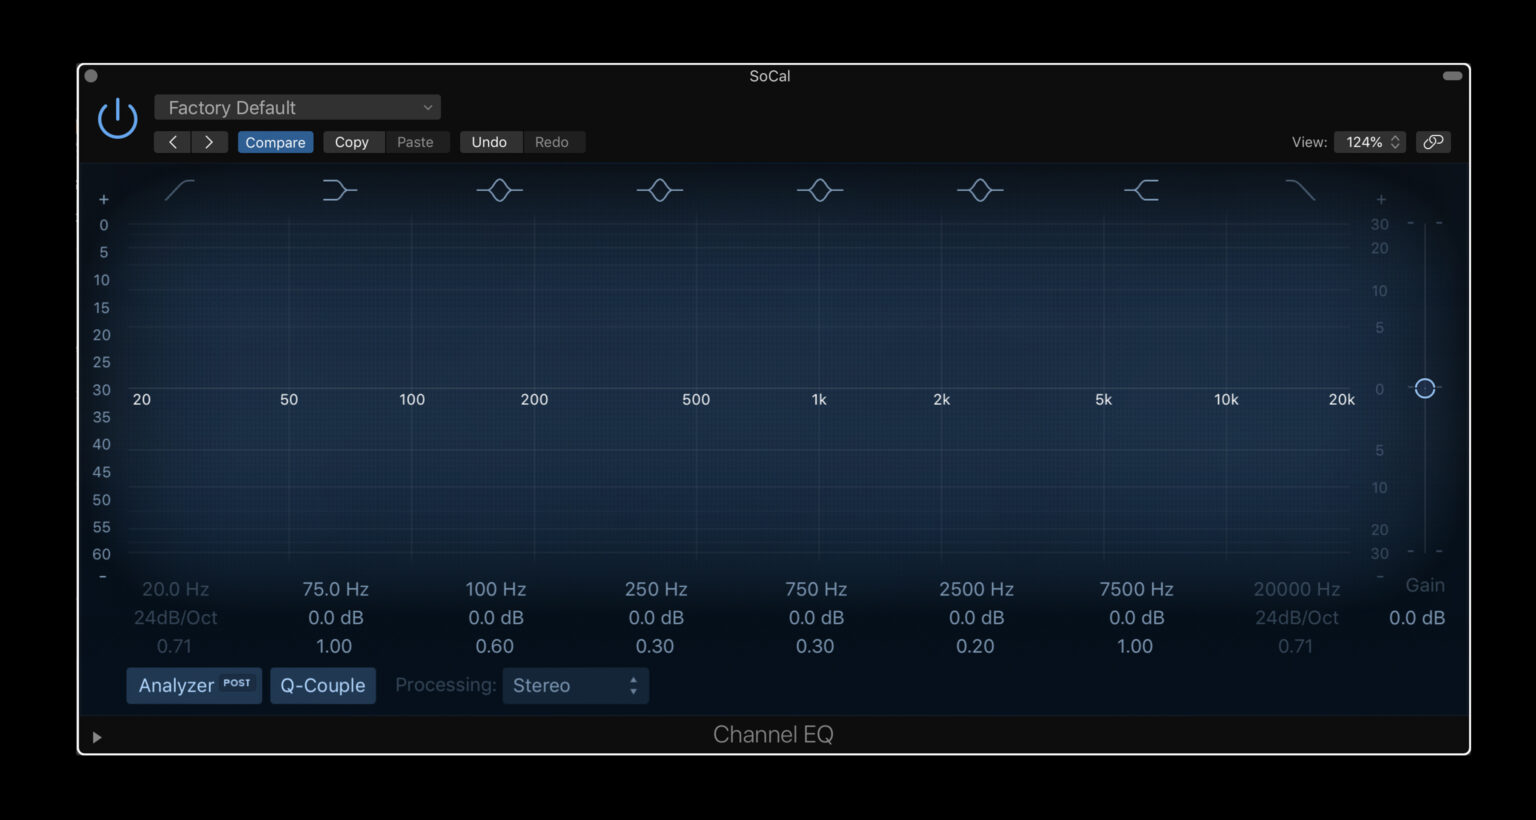Click the Gain slider handle at 0 dB
This screenshot has height=820, width=1536.
coord(1424,388)
